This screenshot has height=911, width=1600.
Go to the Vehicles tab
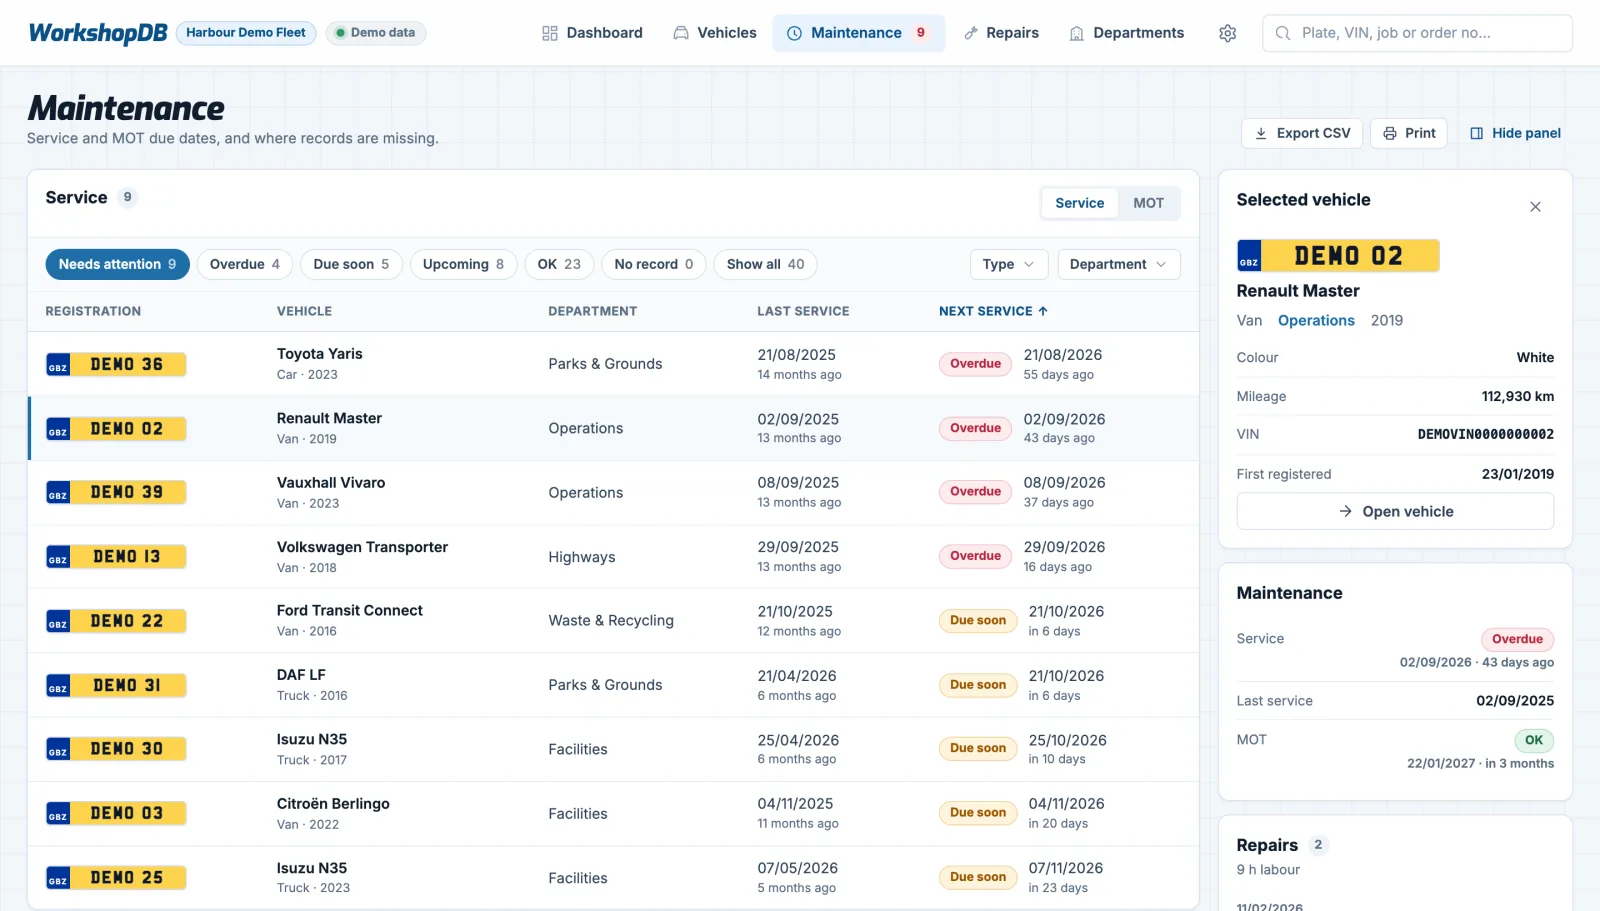pos(715,33)
